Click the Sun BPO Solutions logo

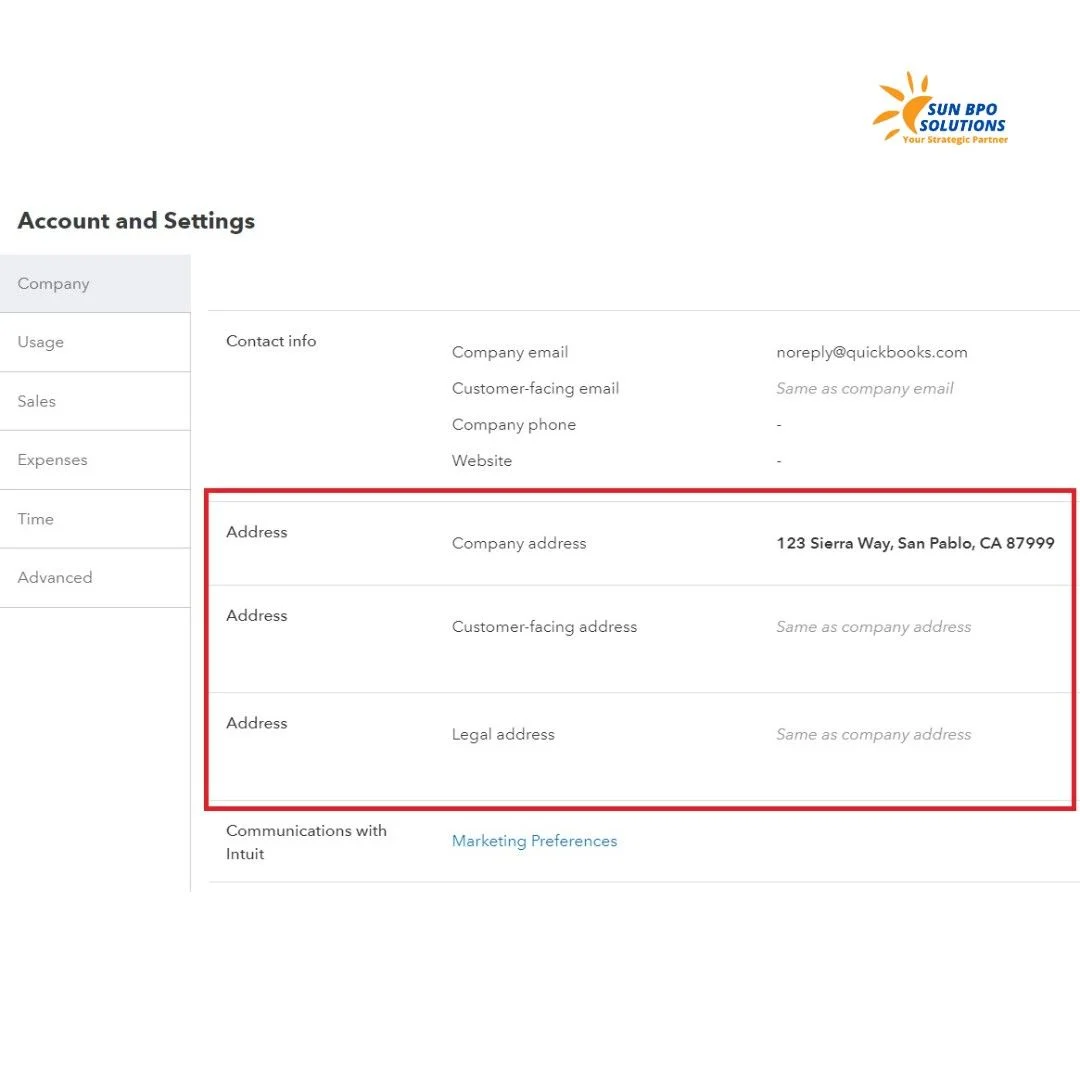939,109
